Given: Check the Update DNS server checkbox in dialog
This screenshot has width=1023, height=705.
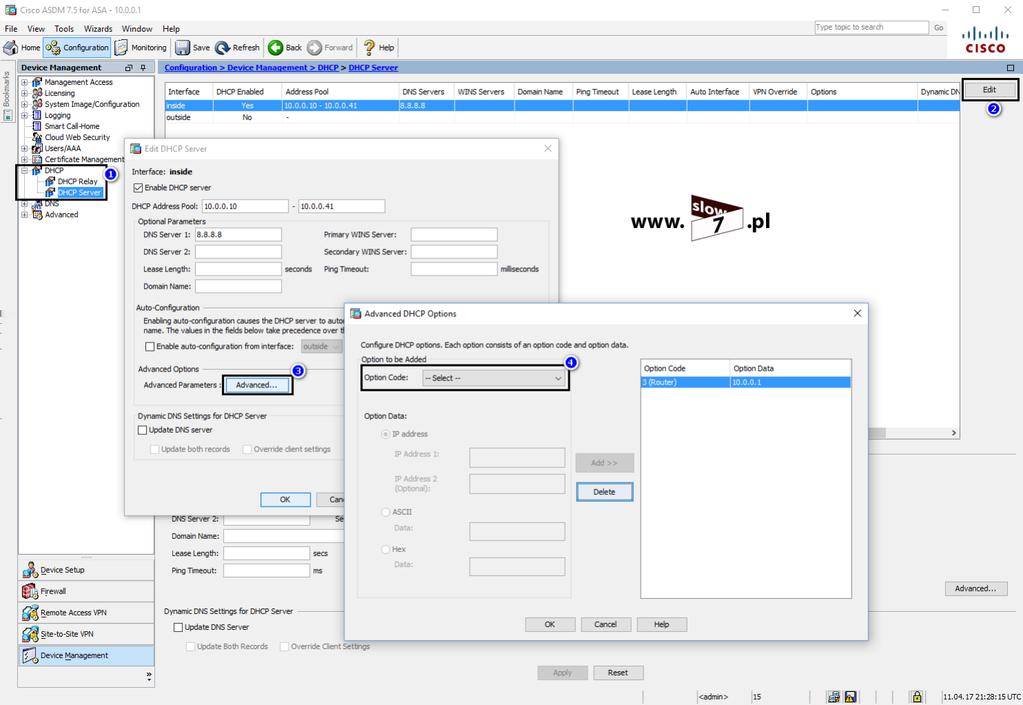Looking at the screenshot, I should tap(142, 430).
